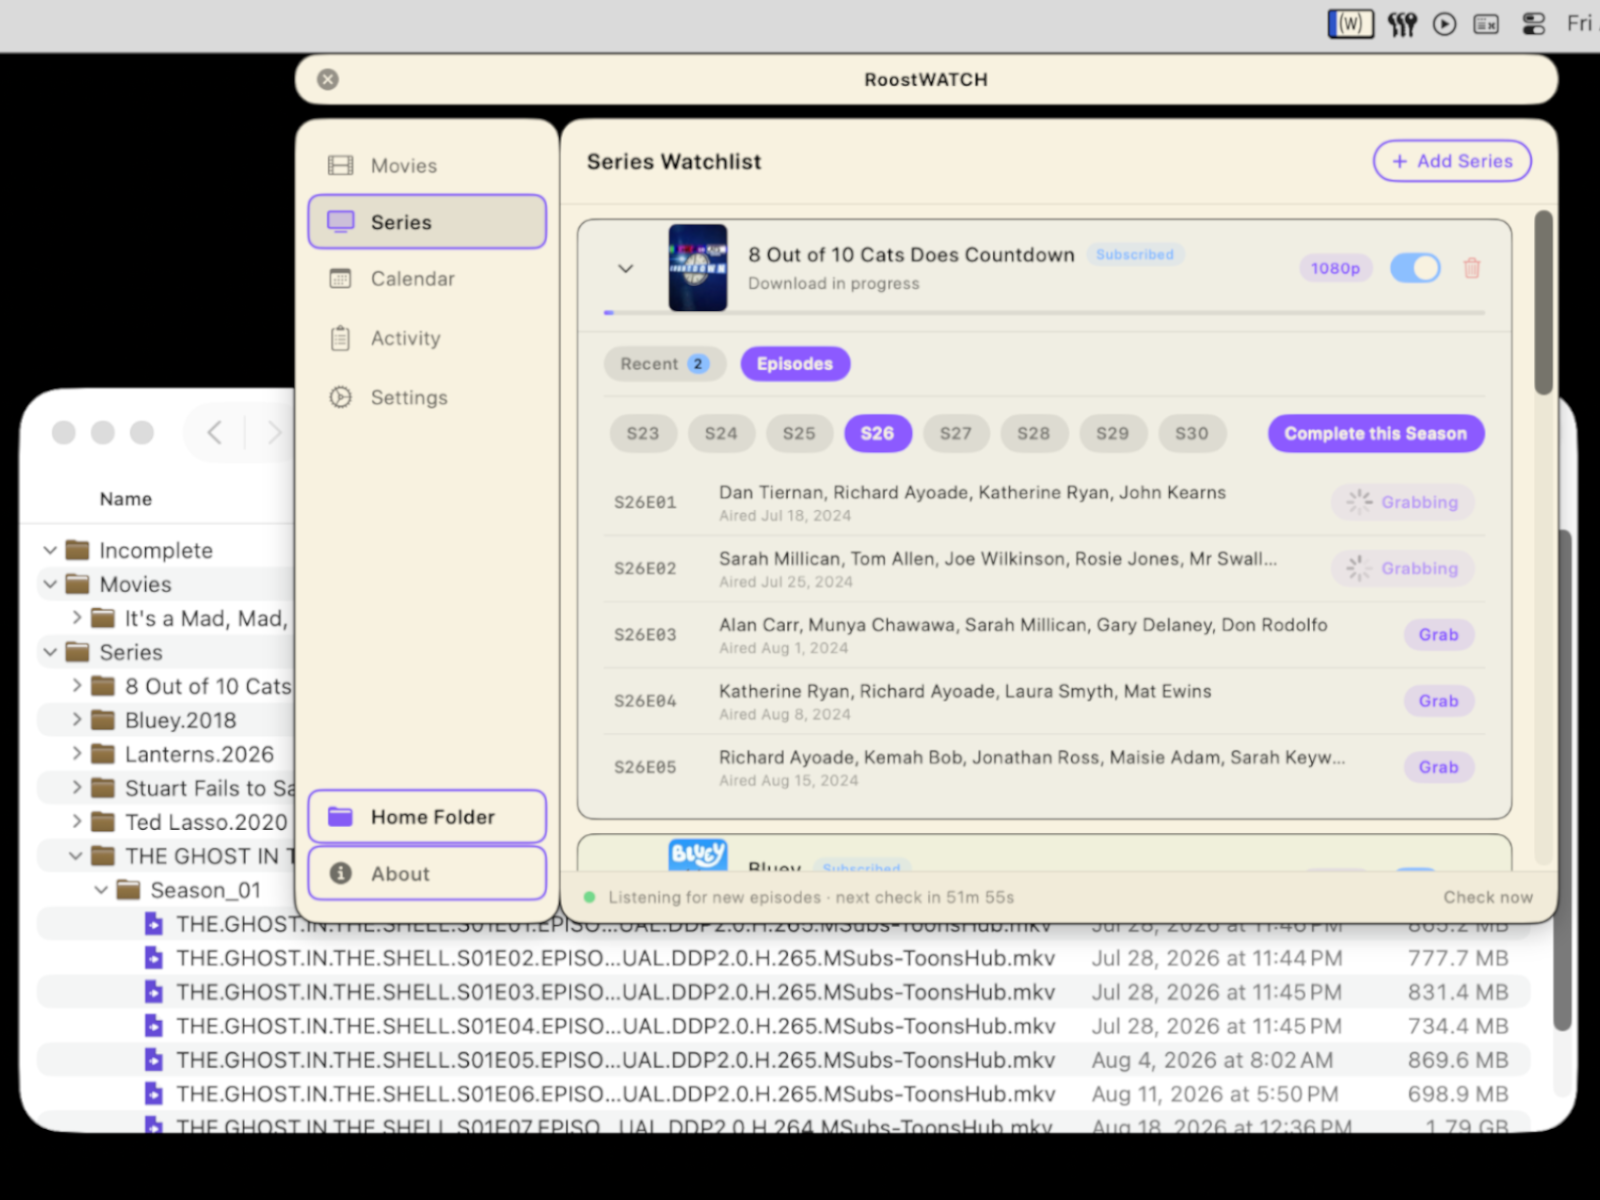
Task: Collapse the Series folder in Finder
Action: [x=50, y=652]
